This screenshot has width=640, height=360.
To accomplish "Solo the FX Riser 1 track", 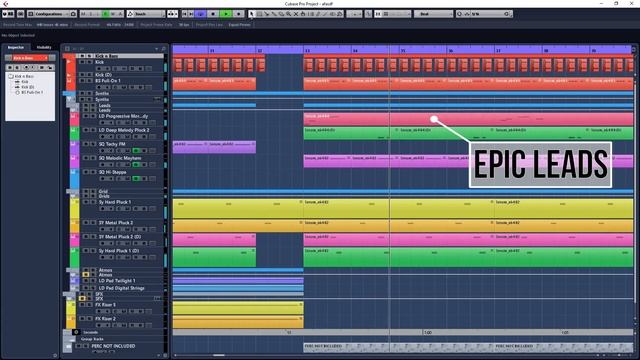I will [x=89, y=304].
